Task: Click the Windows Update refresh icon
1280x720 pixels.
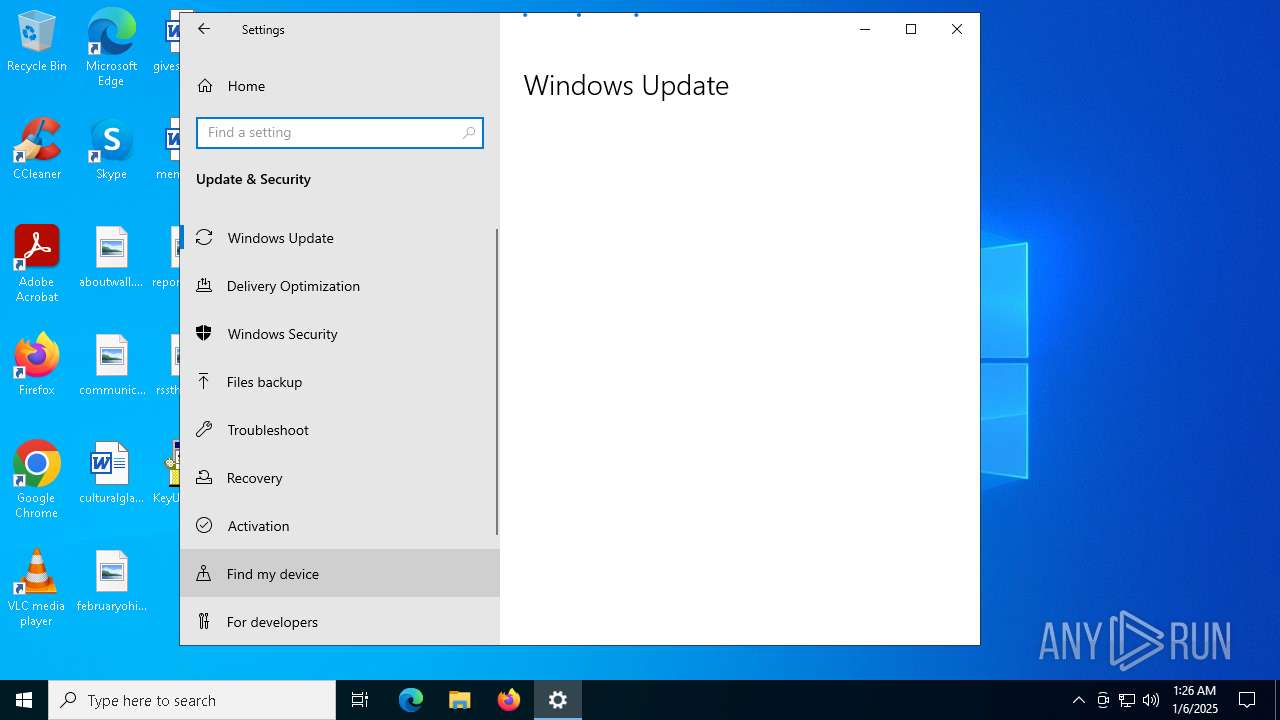Action: (204, 238)
